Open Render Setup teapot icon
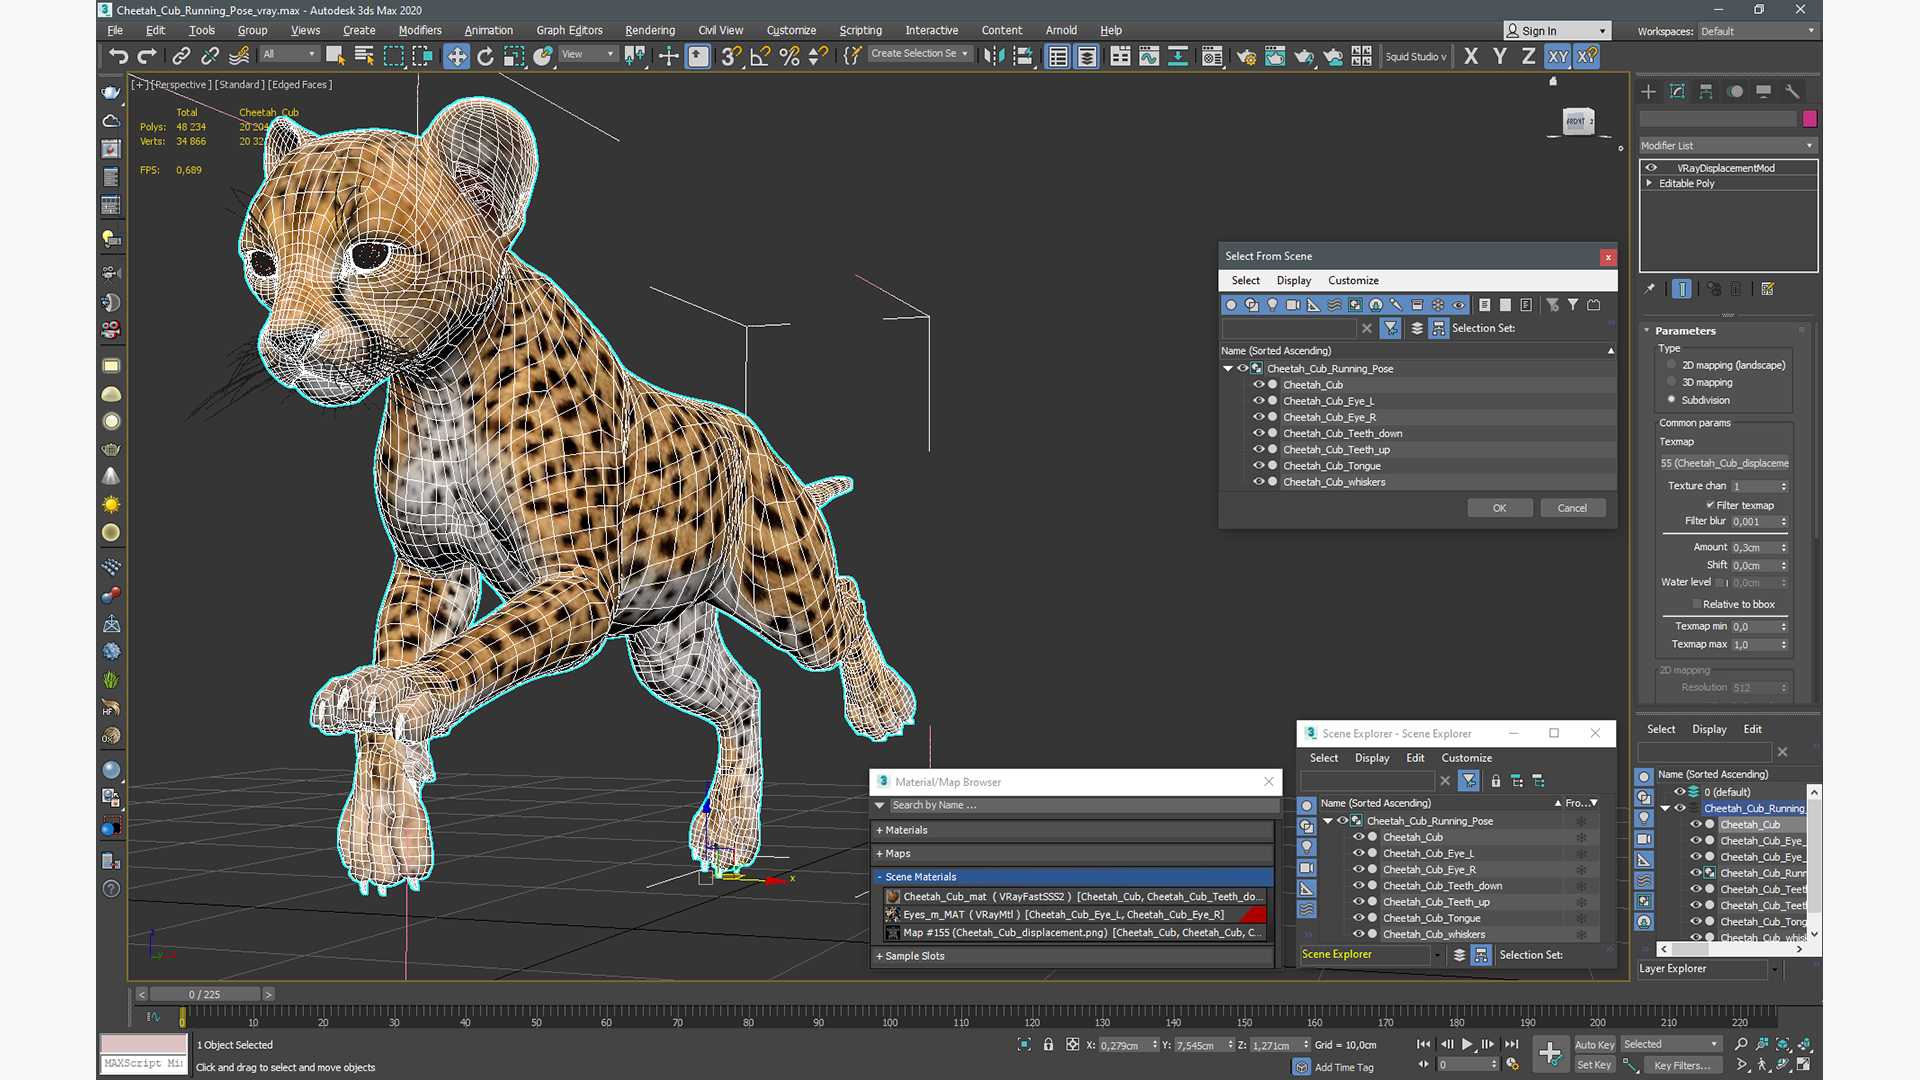 [x=1246, y=56]
